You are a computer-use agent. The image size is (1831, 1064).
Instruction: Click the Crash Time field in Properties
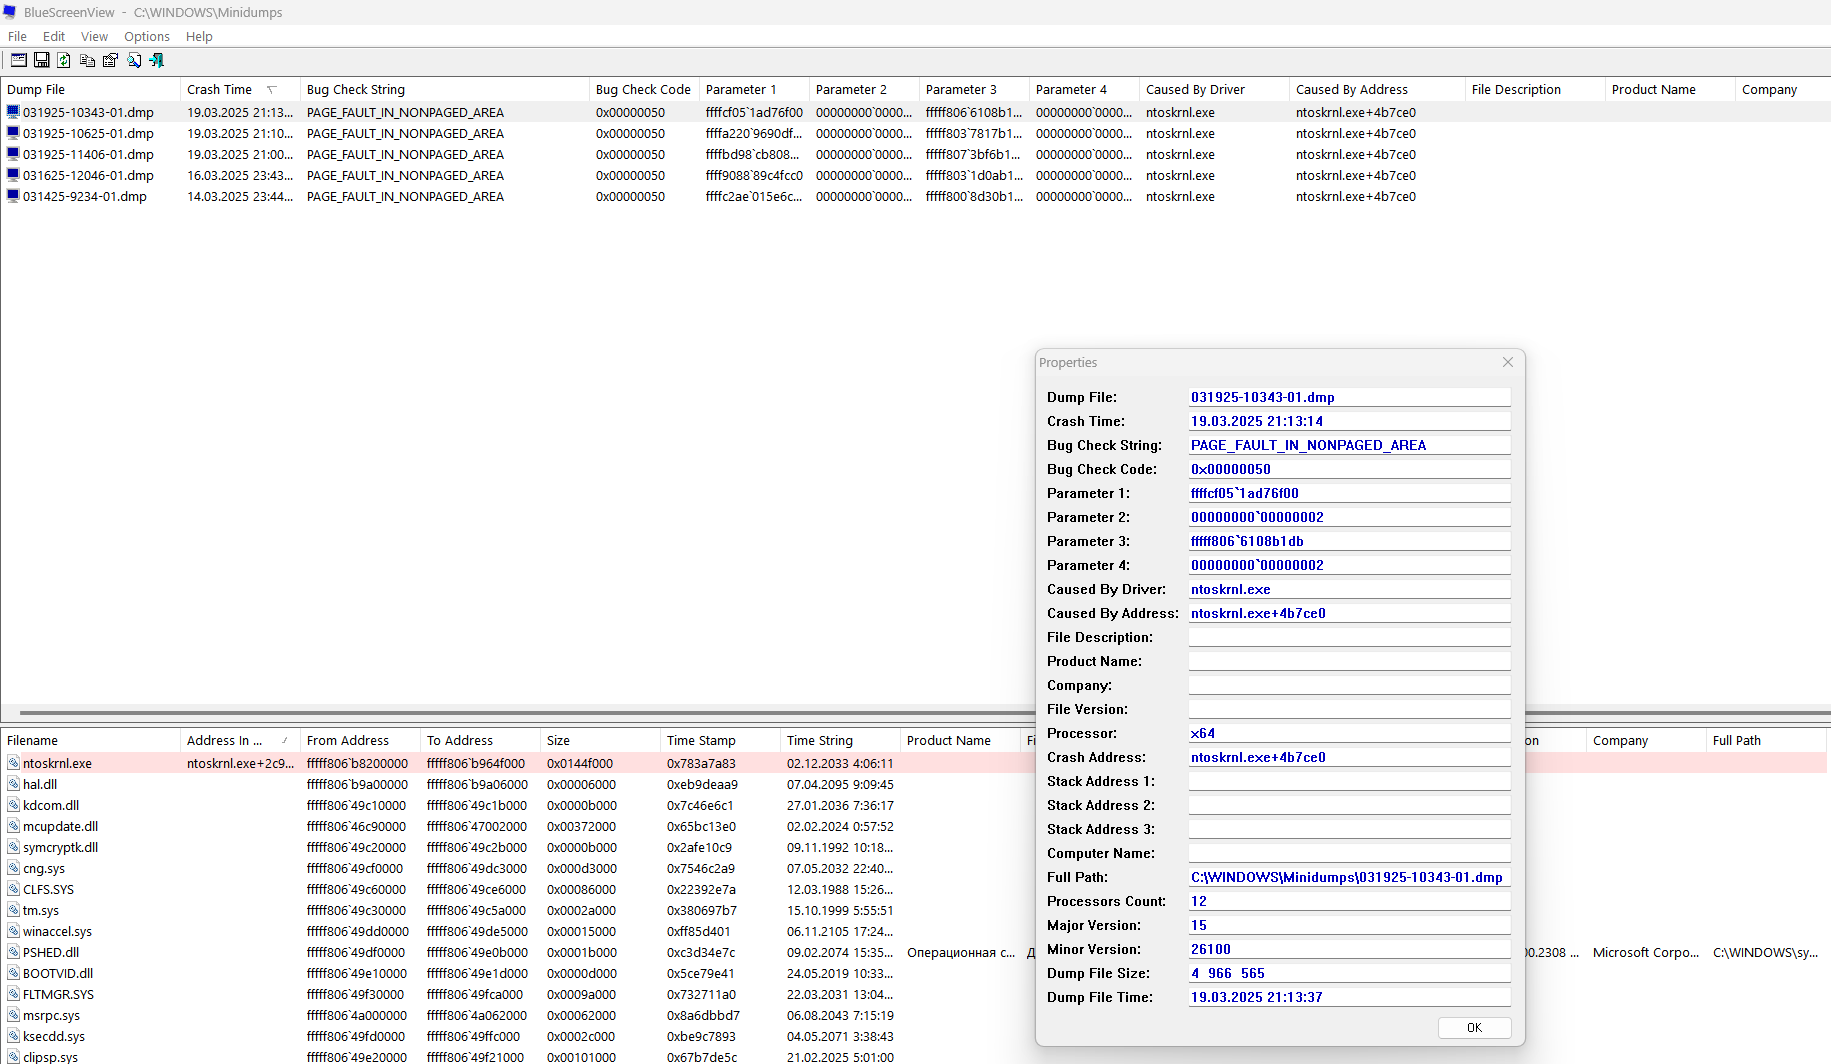1349,422
